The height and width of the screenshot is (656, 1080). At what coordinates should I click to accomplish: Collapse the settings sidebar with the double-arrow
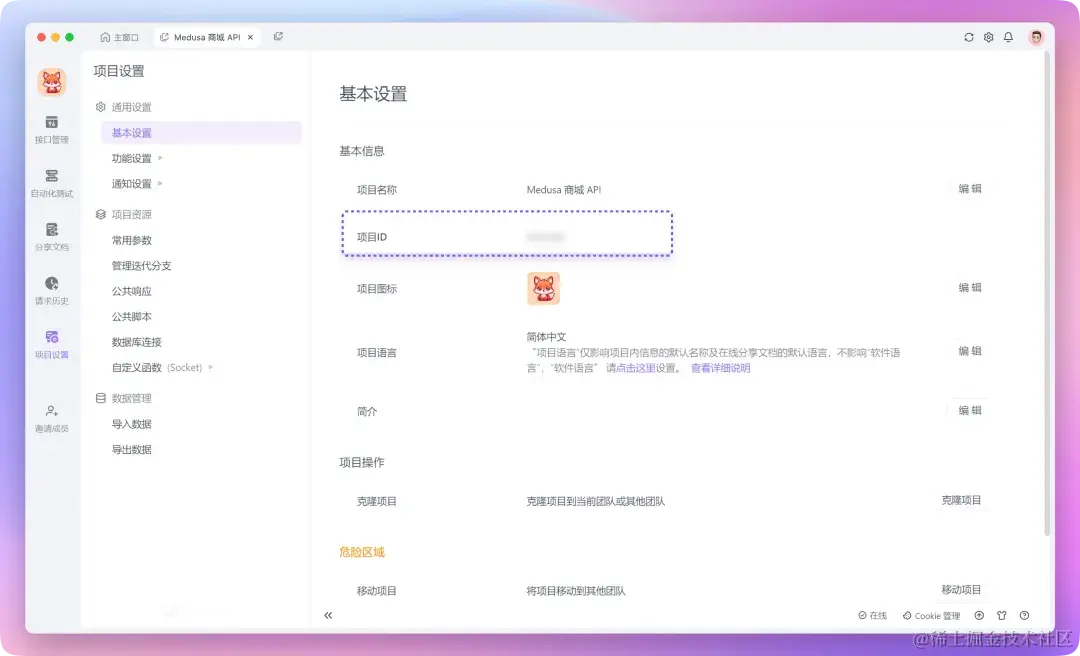tap(328, 615)
